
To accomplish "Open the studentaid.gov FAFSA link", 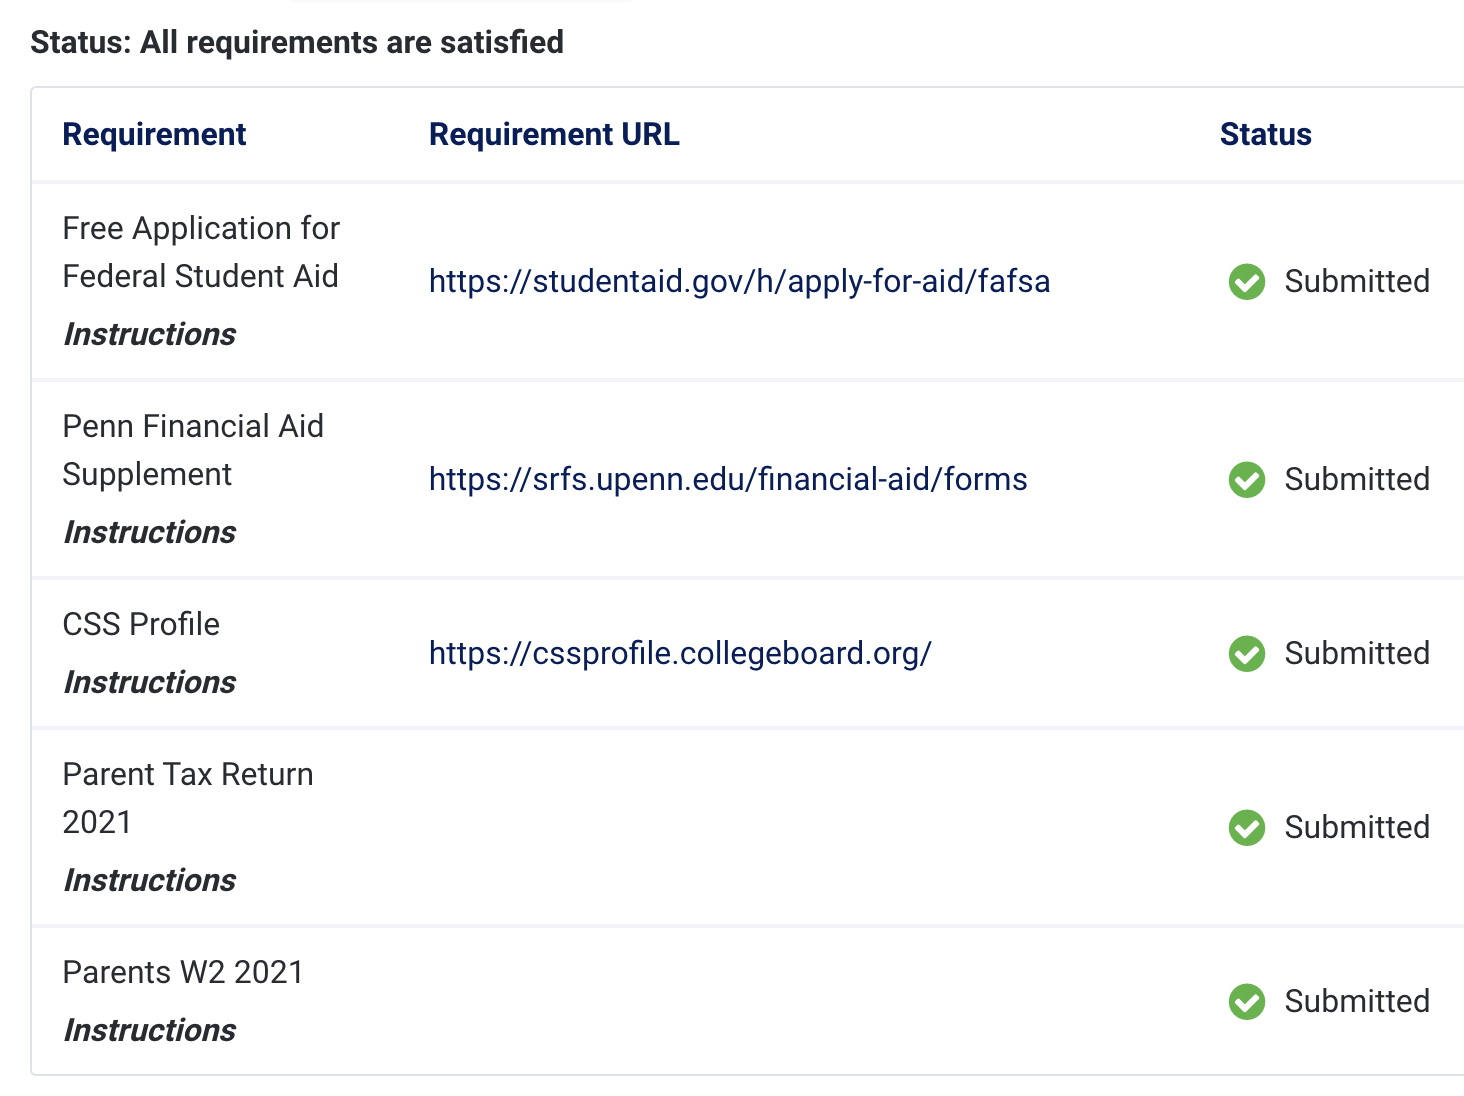I will click(x=739, y=282).
